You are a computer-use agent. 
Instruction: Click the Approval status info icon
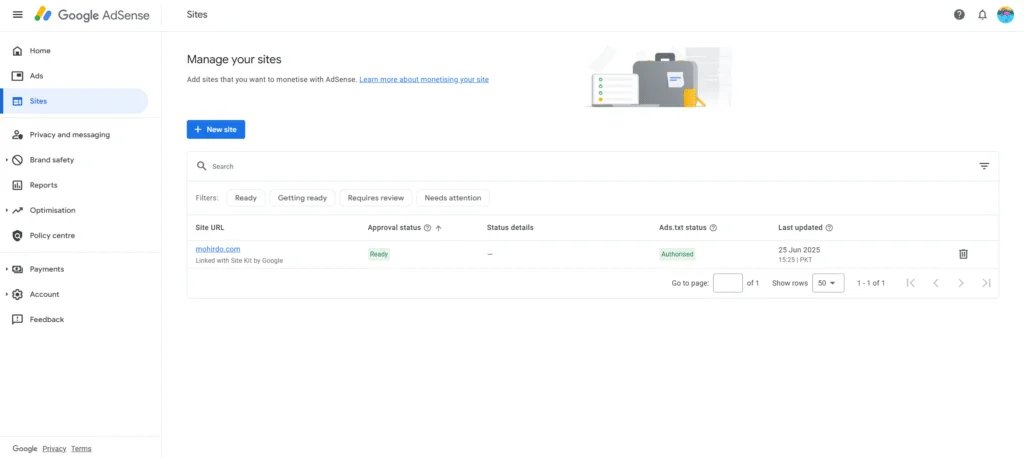click(427, 228)
